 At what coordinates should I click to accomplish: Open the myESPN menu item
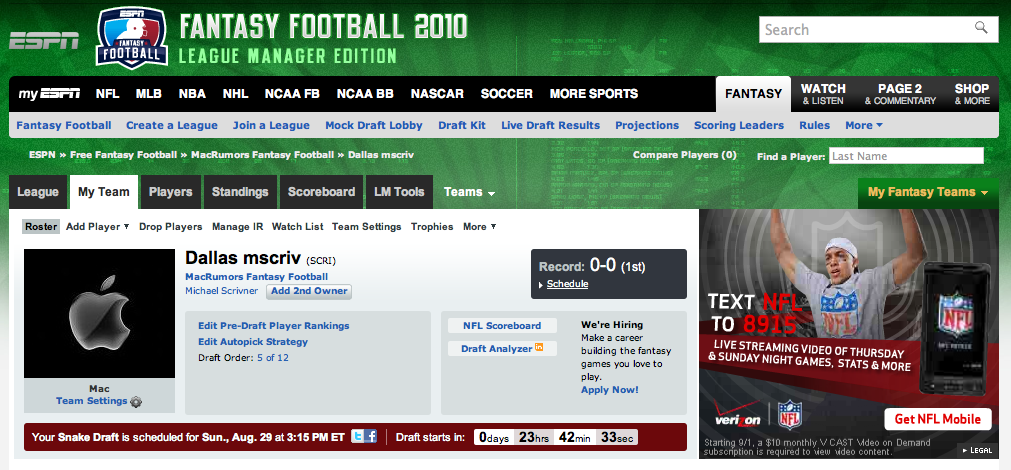click(x=49, y=94)
